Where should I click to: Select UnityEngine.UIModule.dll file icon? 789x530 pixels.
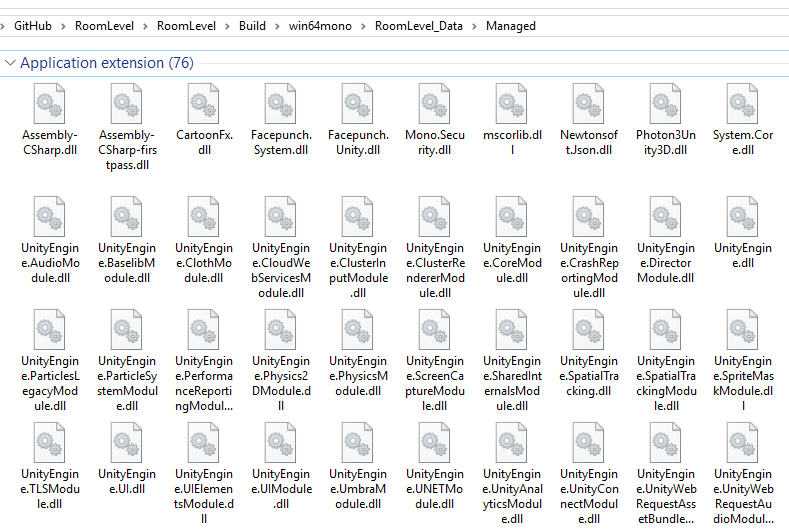[x=280, y=442]
